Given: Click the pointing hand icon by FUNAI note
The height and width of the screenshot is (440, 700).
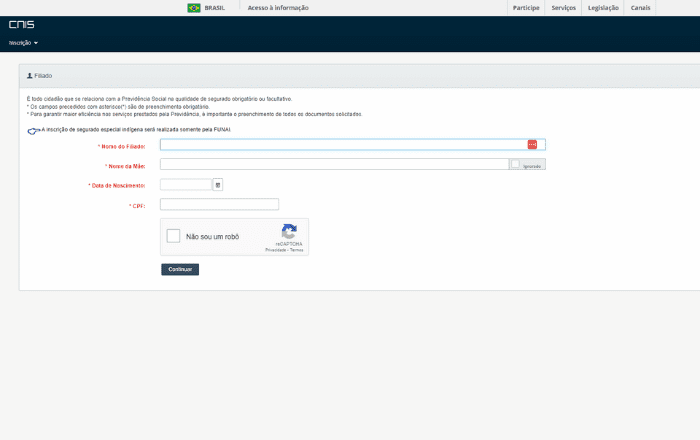Looking at the screenshot, I should pyautogui.click(x=33, y=130).
